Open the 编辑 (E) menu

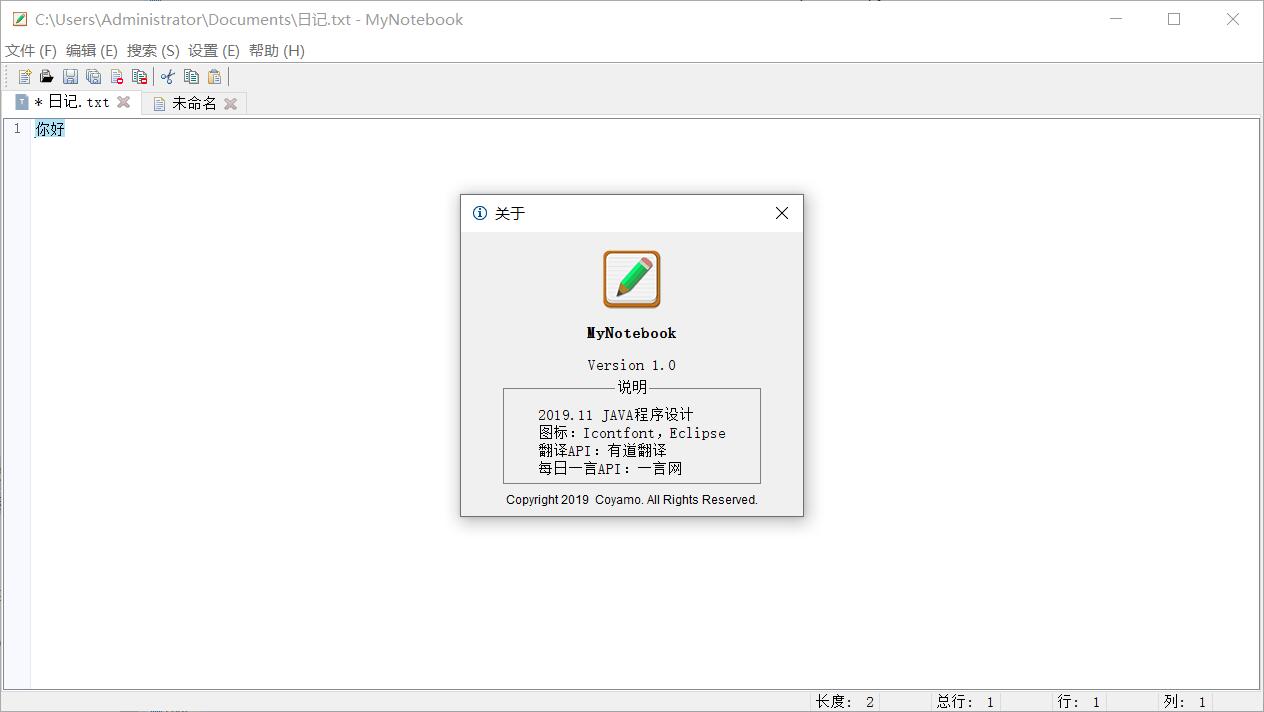92,50
